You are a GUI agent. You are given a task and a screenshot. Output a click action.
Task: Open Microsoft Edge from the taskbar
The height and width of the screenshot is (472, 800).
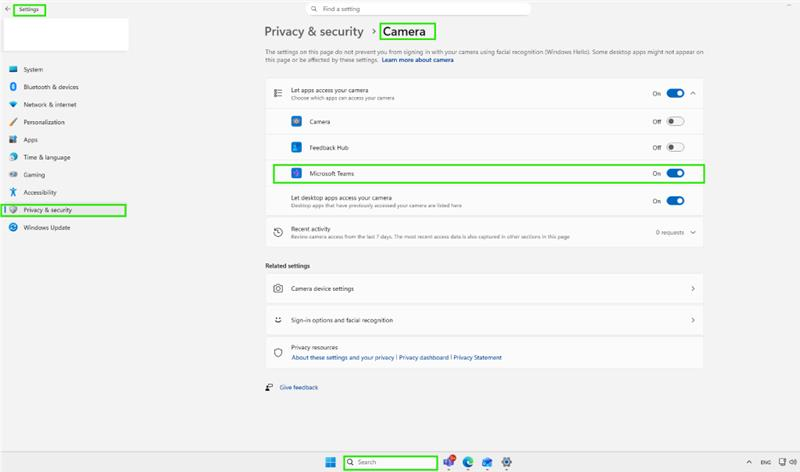(x=468, y=462)
